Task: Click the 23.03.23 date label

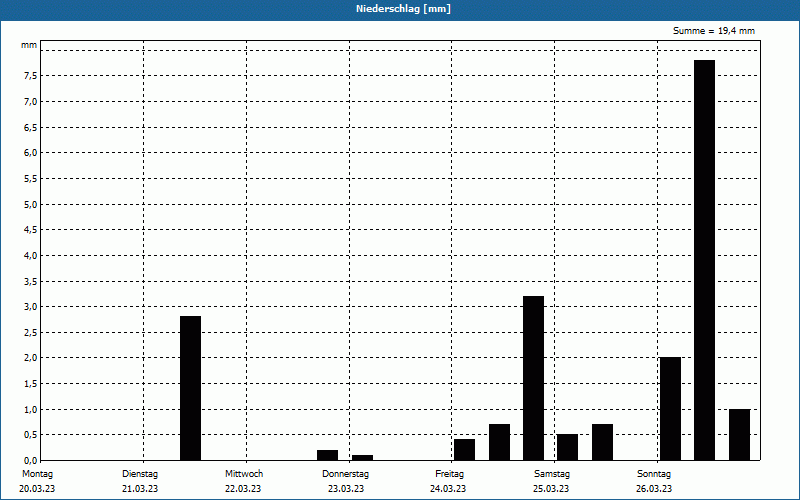Action: tap(346, 489)
